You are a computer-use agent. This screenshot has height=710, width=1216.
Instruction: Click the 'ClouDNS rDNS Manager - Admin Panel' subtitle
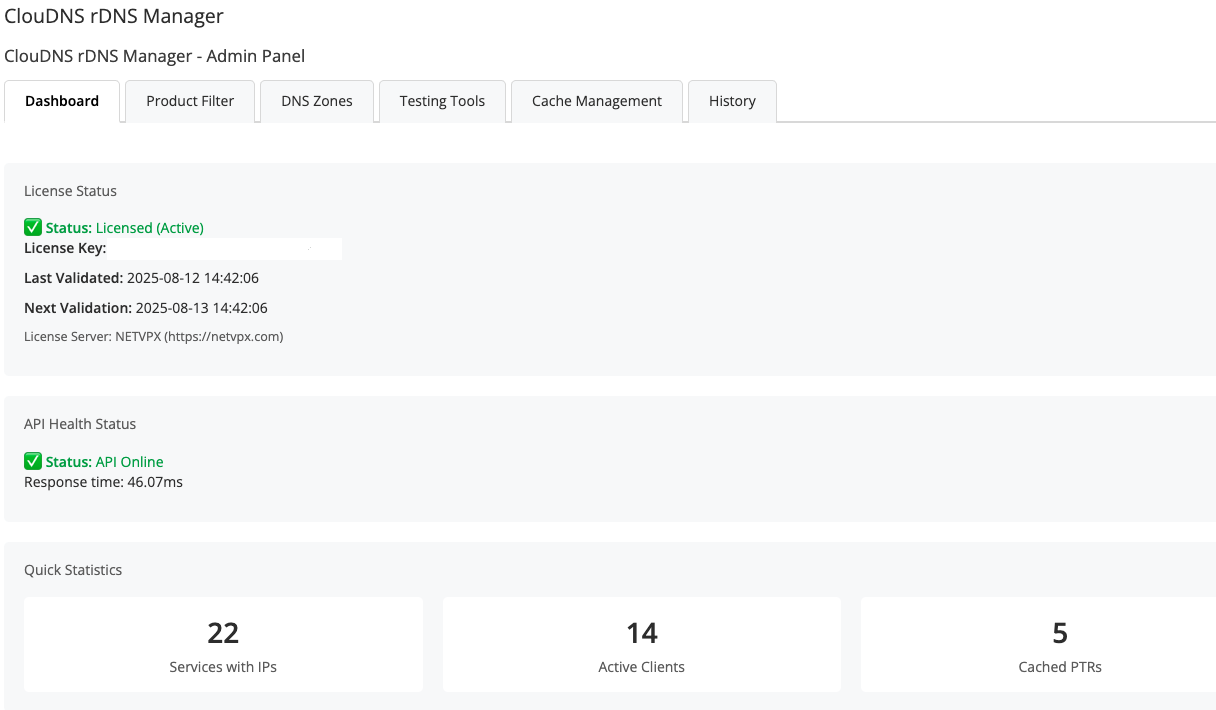155,56
